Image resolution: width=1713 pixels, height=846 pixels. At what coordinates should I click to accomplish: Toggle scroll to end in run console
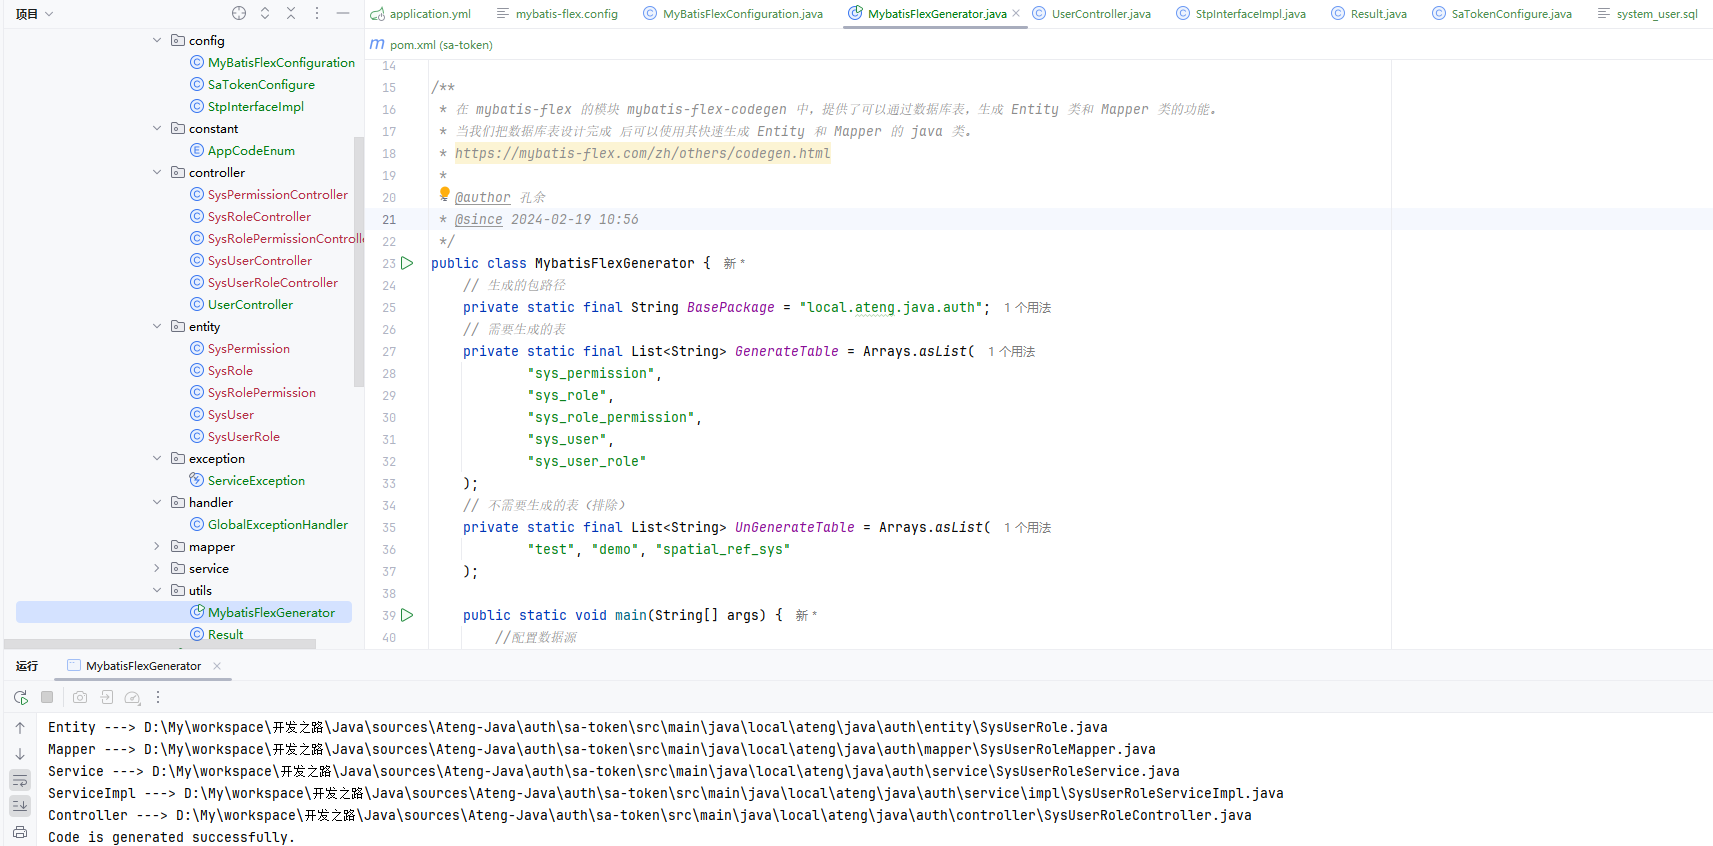[x=20, y=805]
